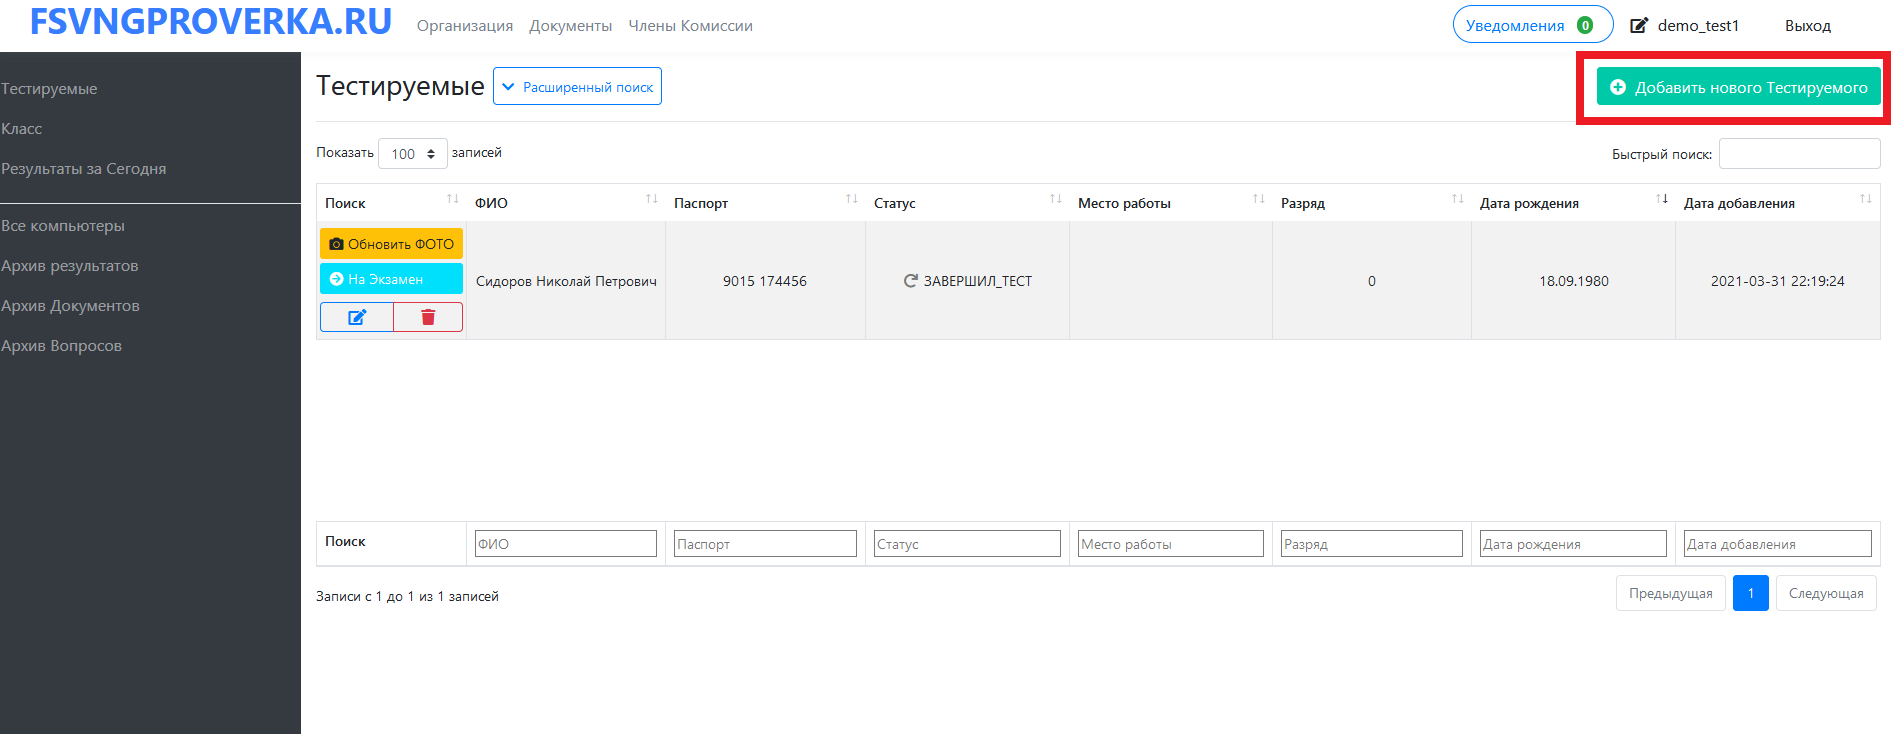
Task: Click the red trash delete icon
Action: 428,317
